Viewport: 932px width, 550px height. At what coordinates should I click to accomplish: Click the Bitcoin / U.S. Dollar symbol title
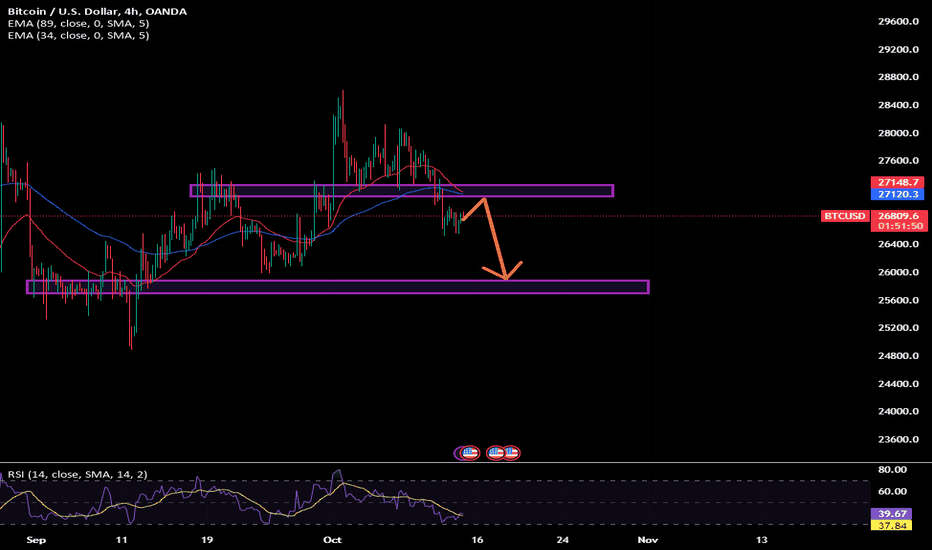(97, 11)
